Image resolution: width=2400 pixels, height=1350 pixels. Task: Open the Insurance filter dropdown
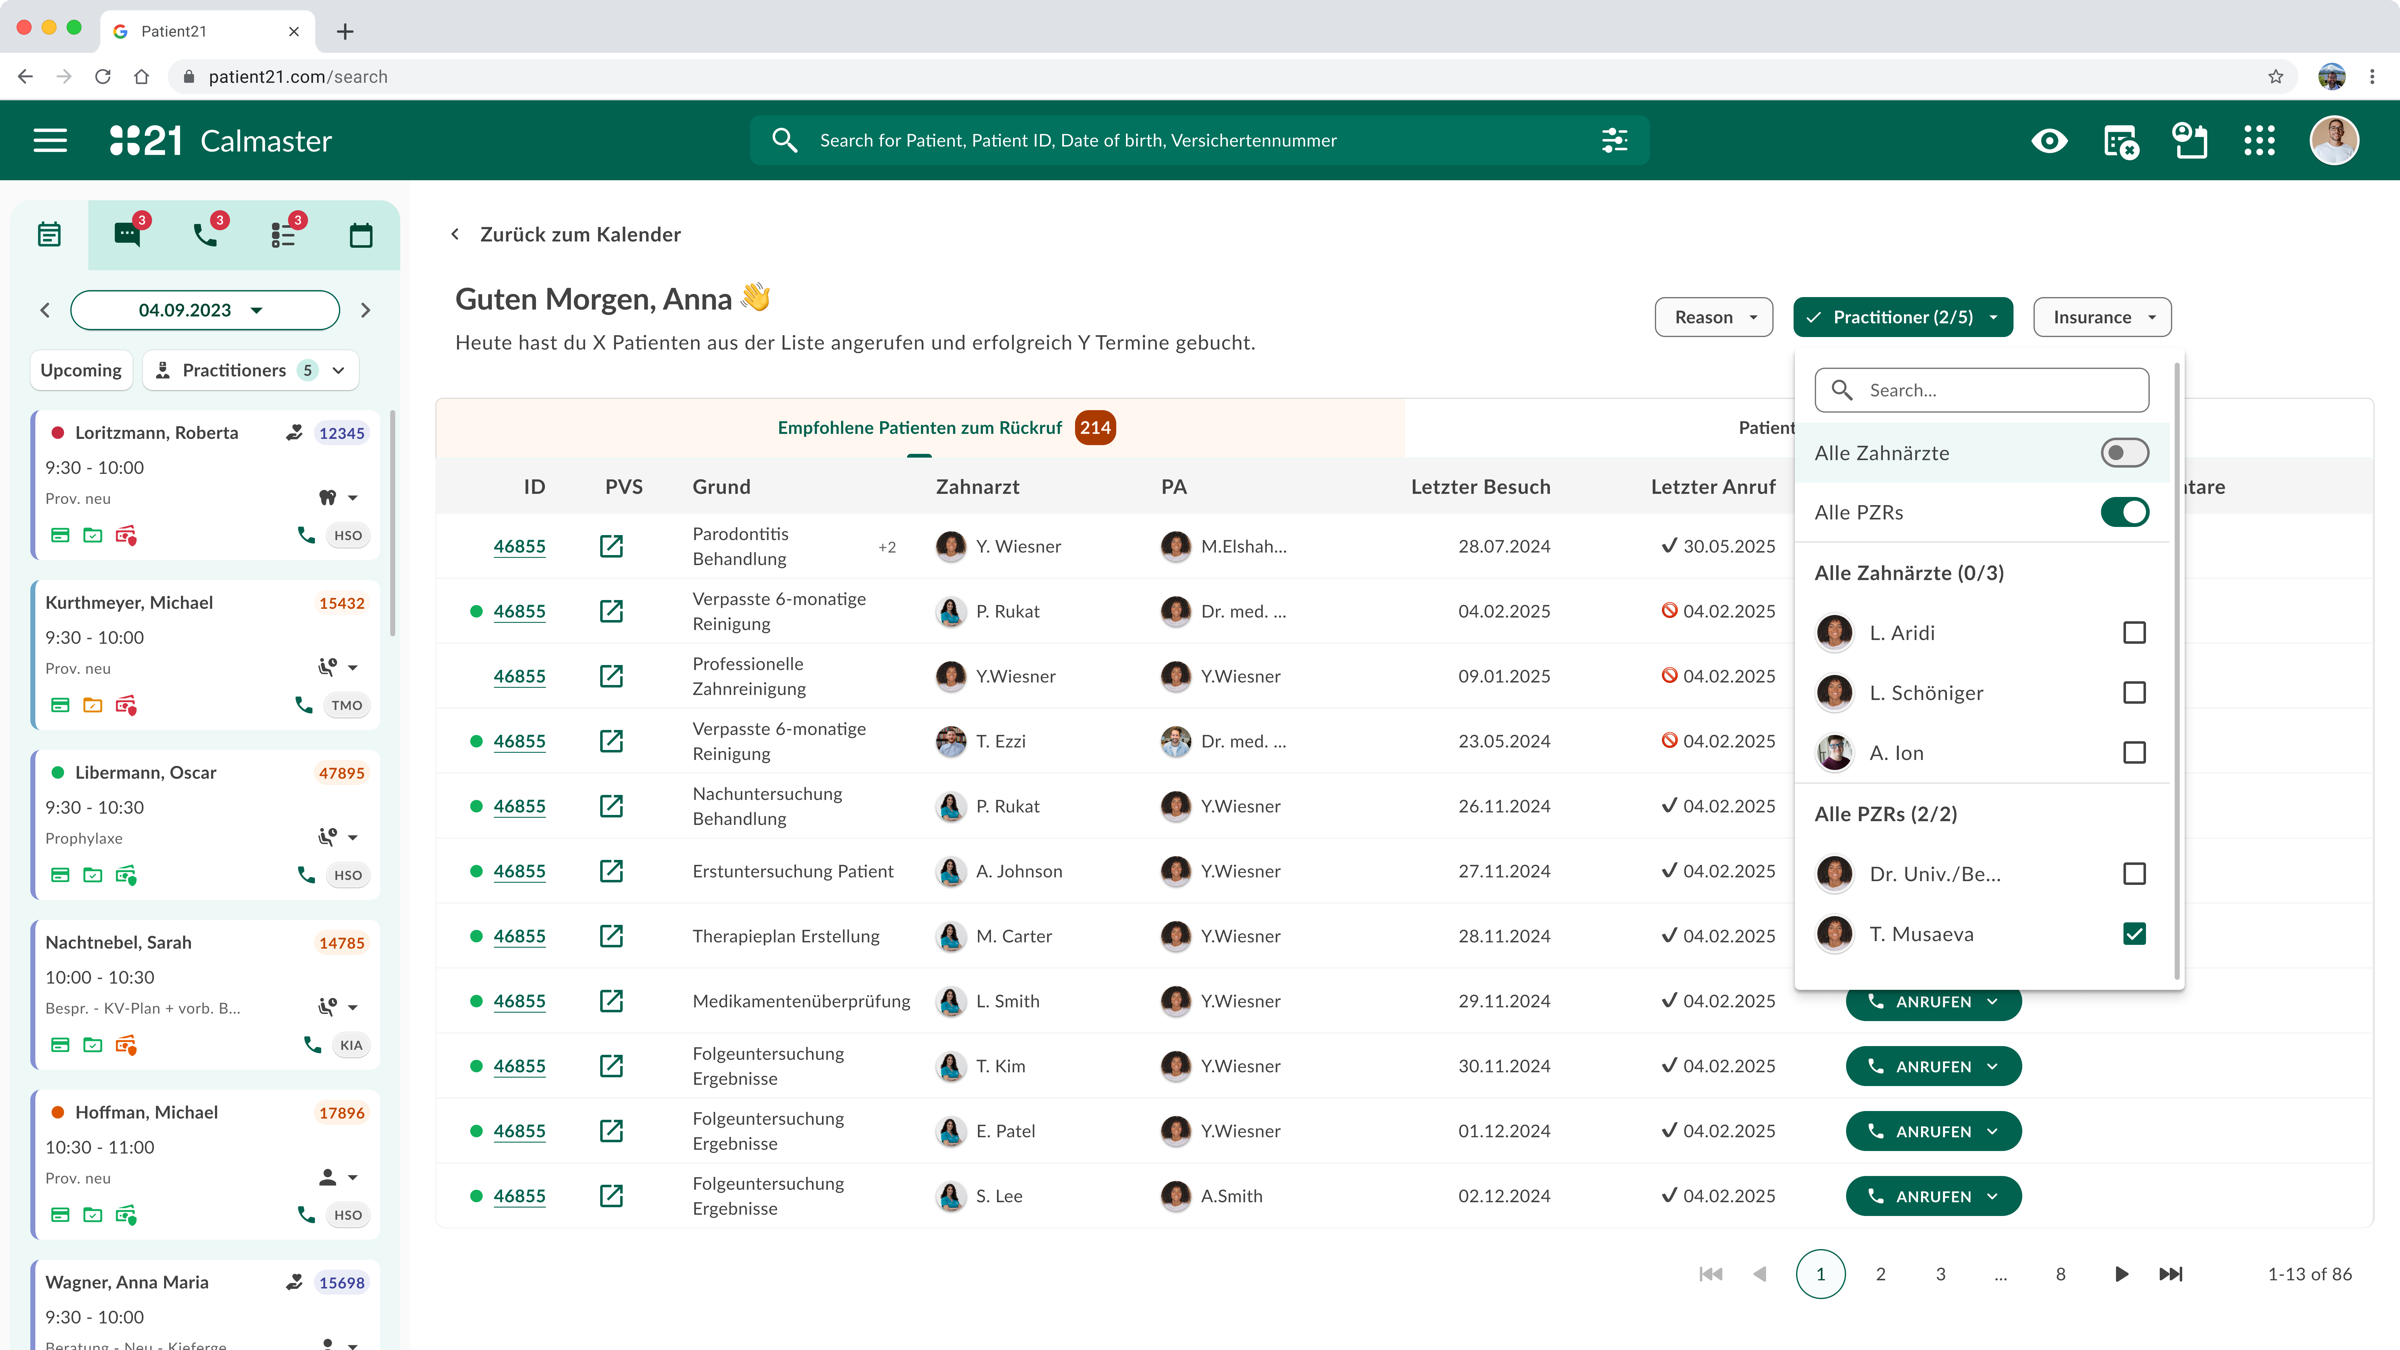pyautogui.click(x=2102, y=317)
